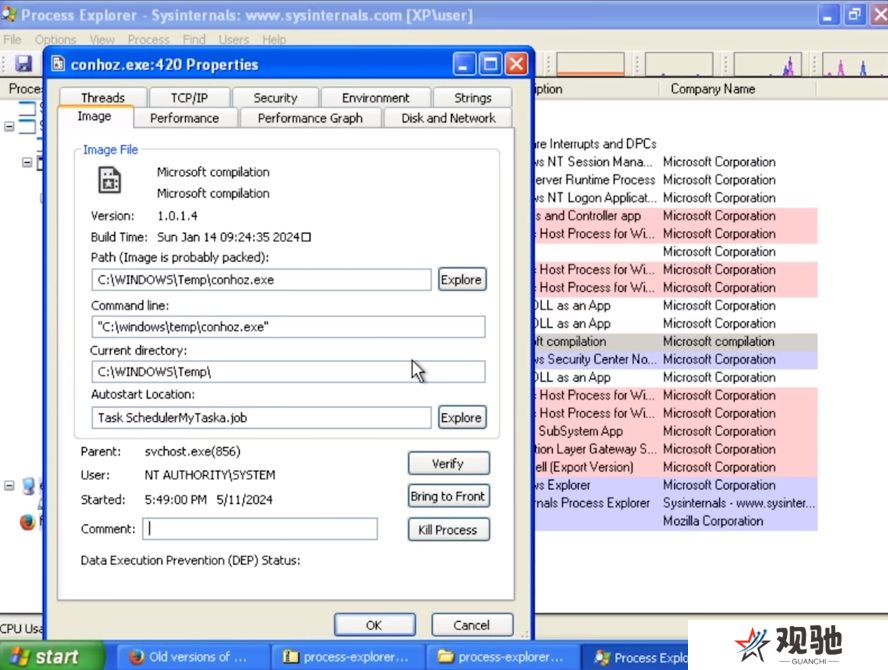Collapse the second-level tree node in process list
Screen dimensions: 888x670
click(x=27, y=163)
